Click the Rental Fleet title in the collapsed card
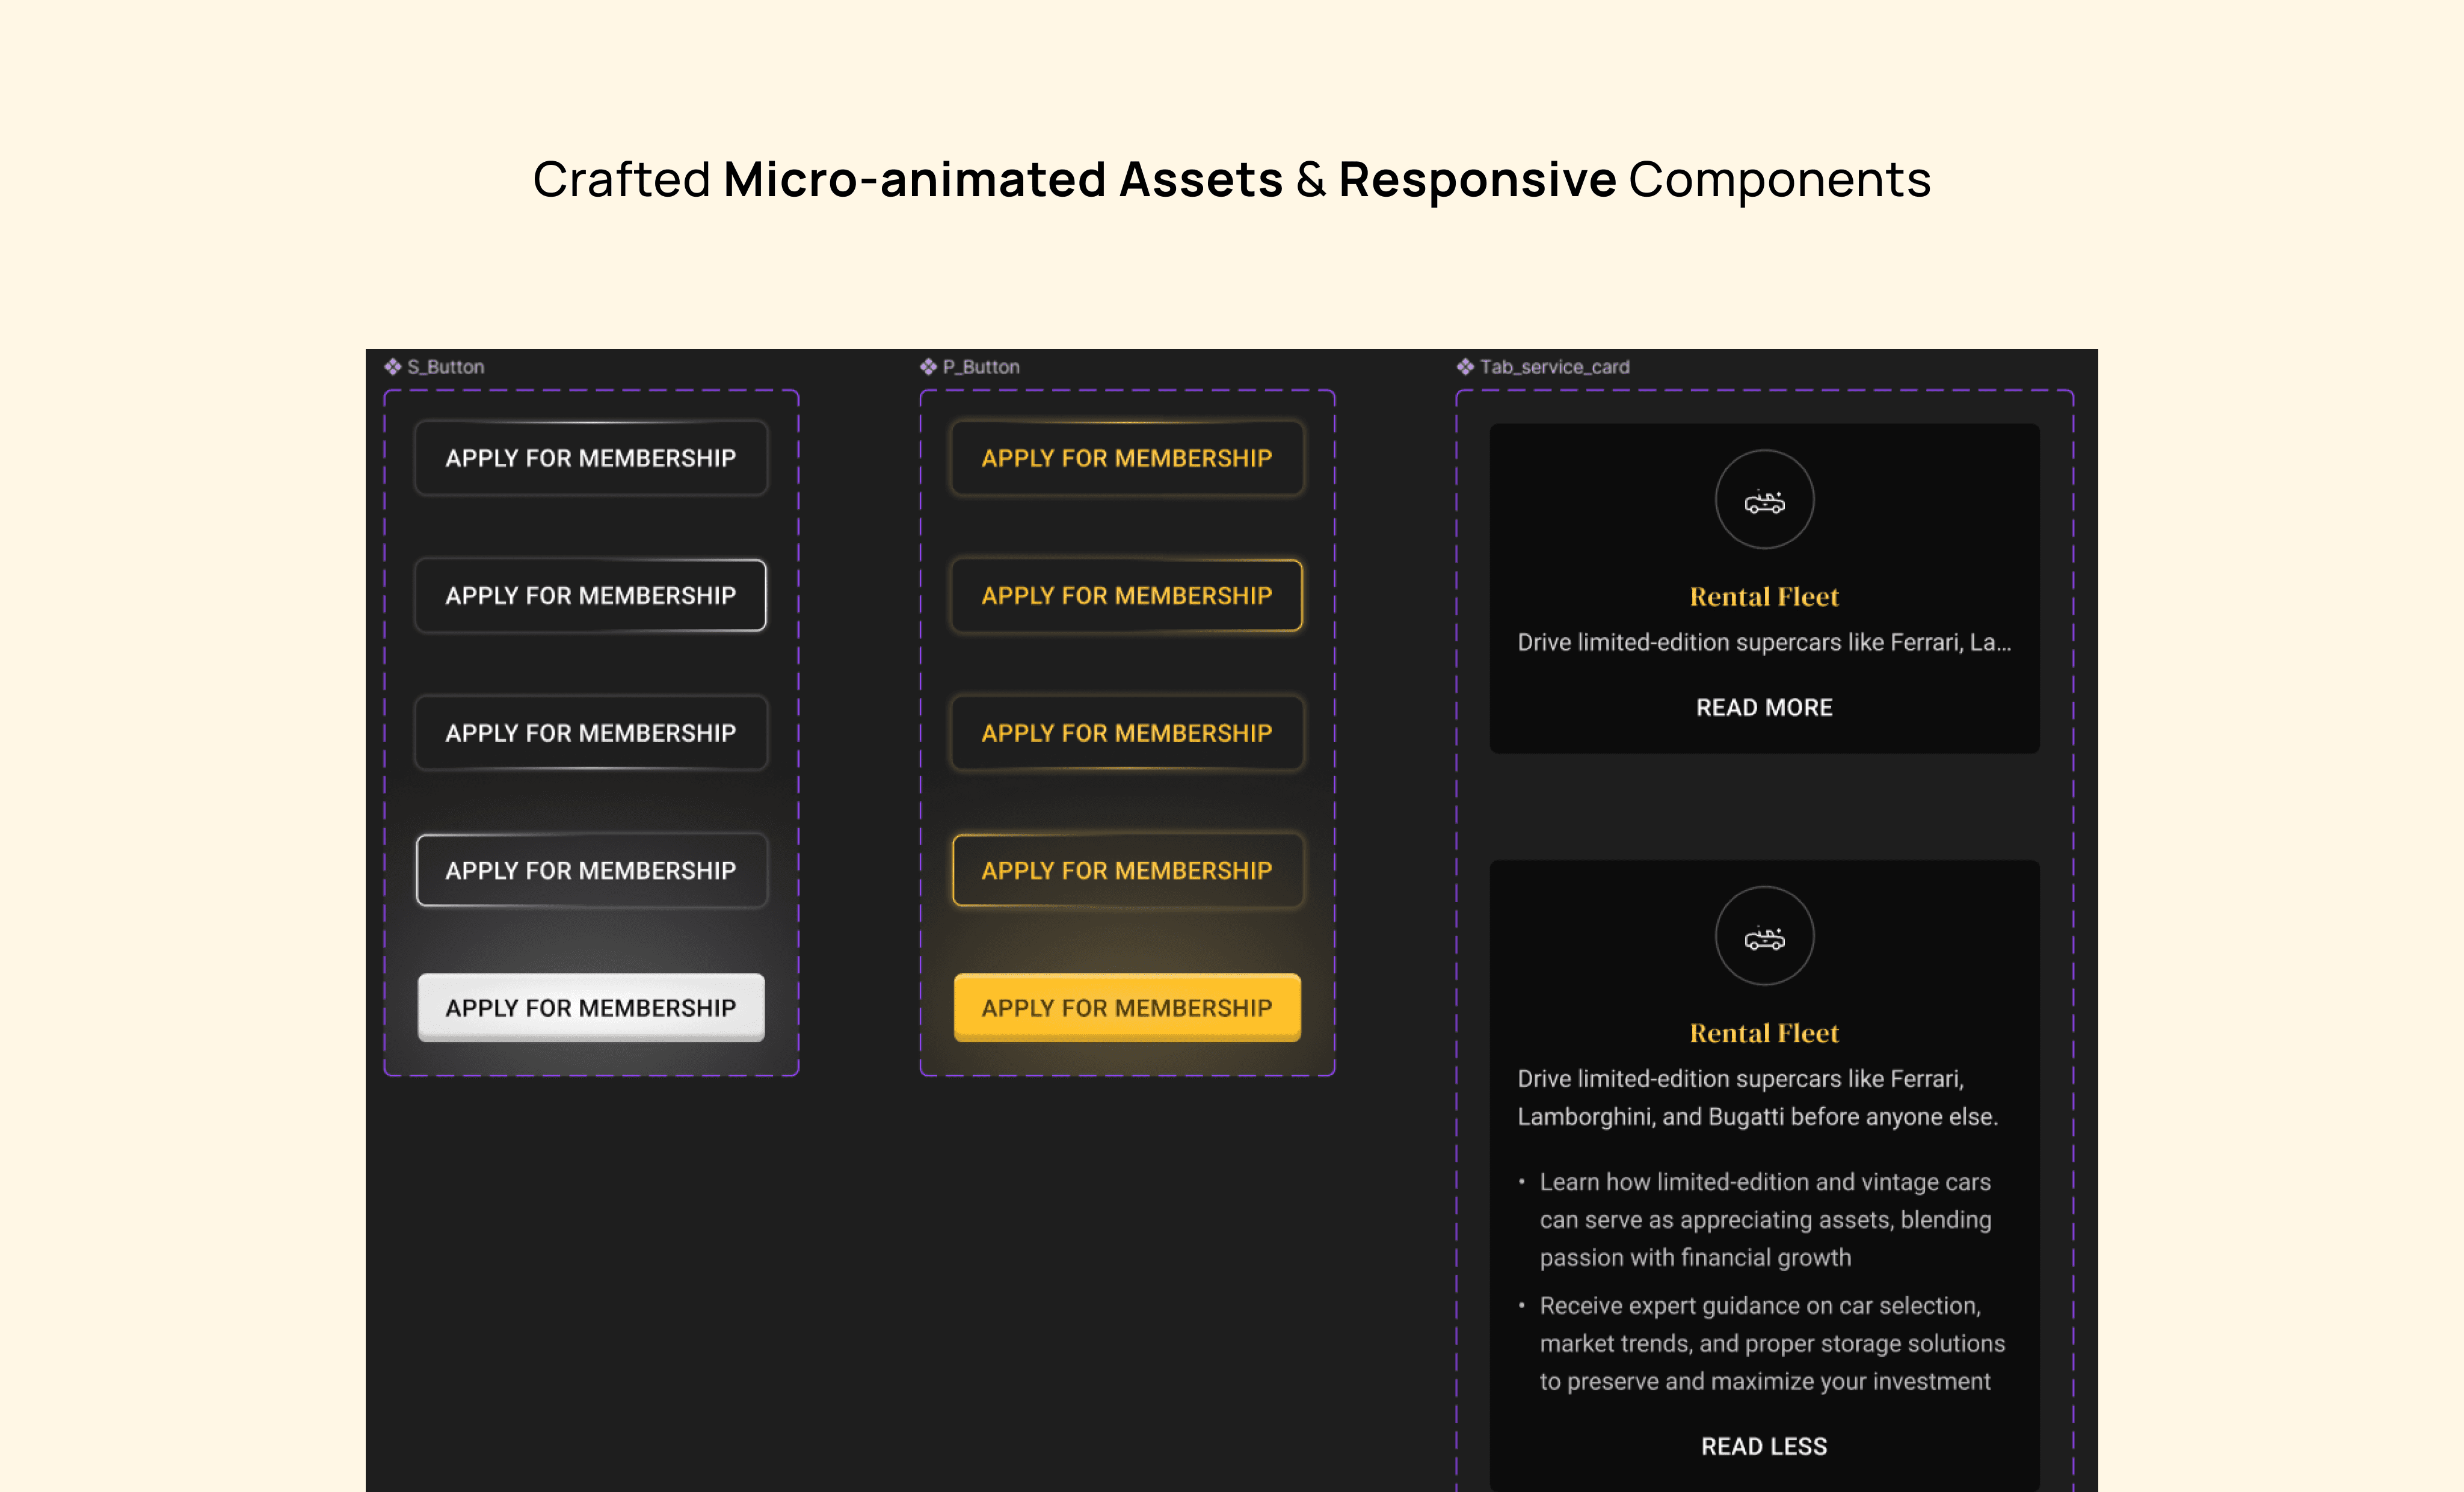The image size is (2464, 1492). point(1764,597)
